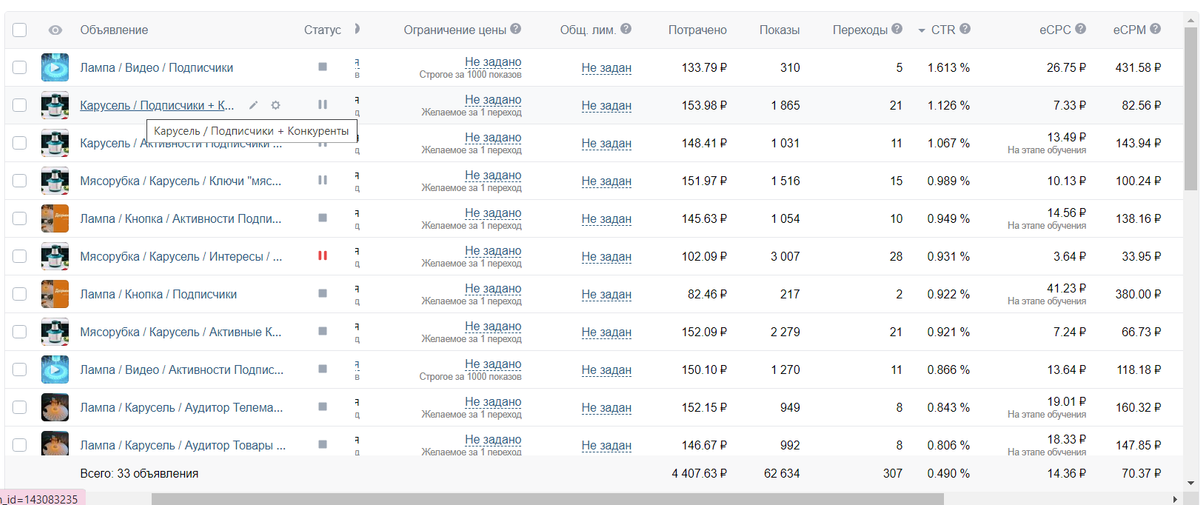1200x505 pixels.
Task: Select the checkbox for Лампа / Кнопка / Активности Подпи...
Action: tap(19, 218)
